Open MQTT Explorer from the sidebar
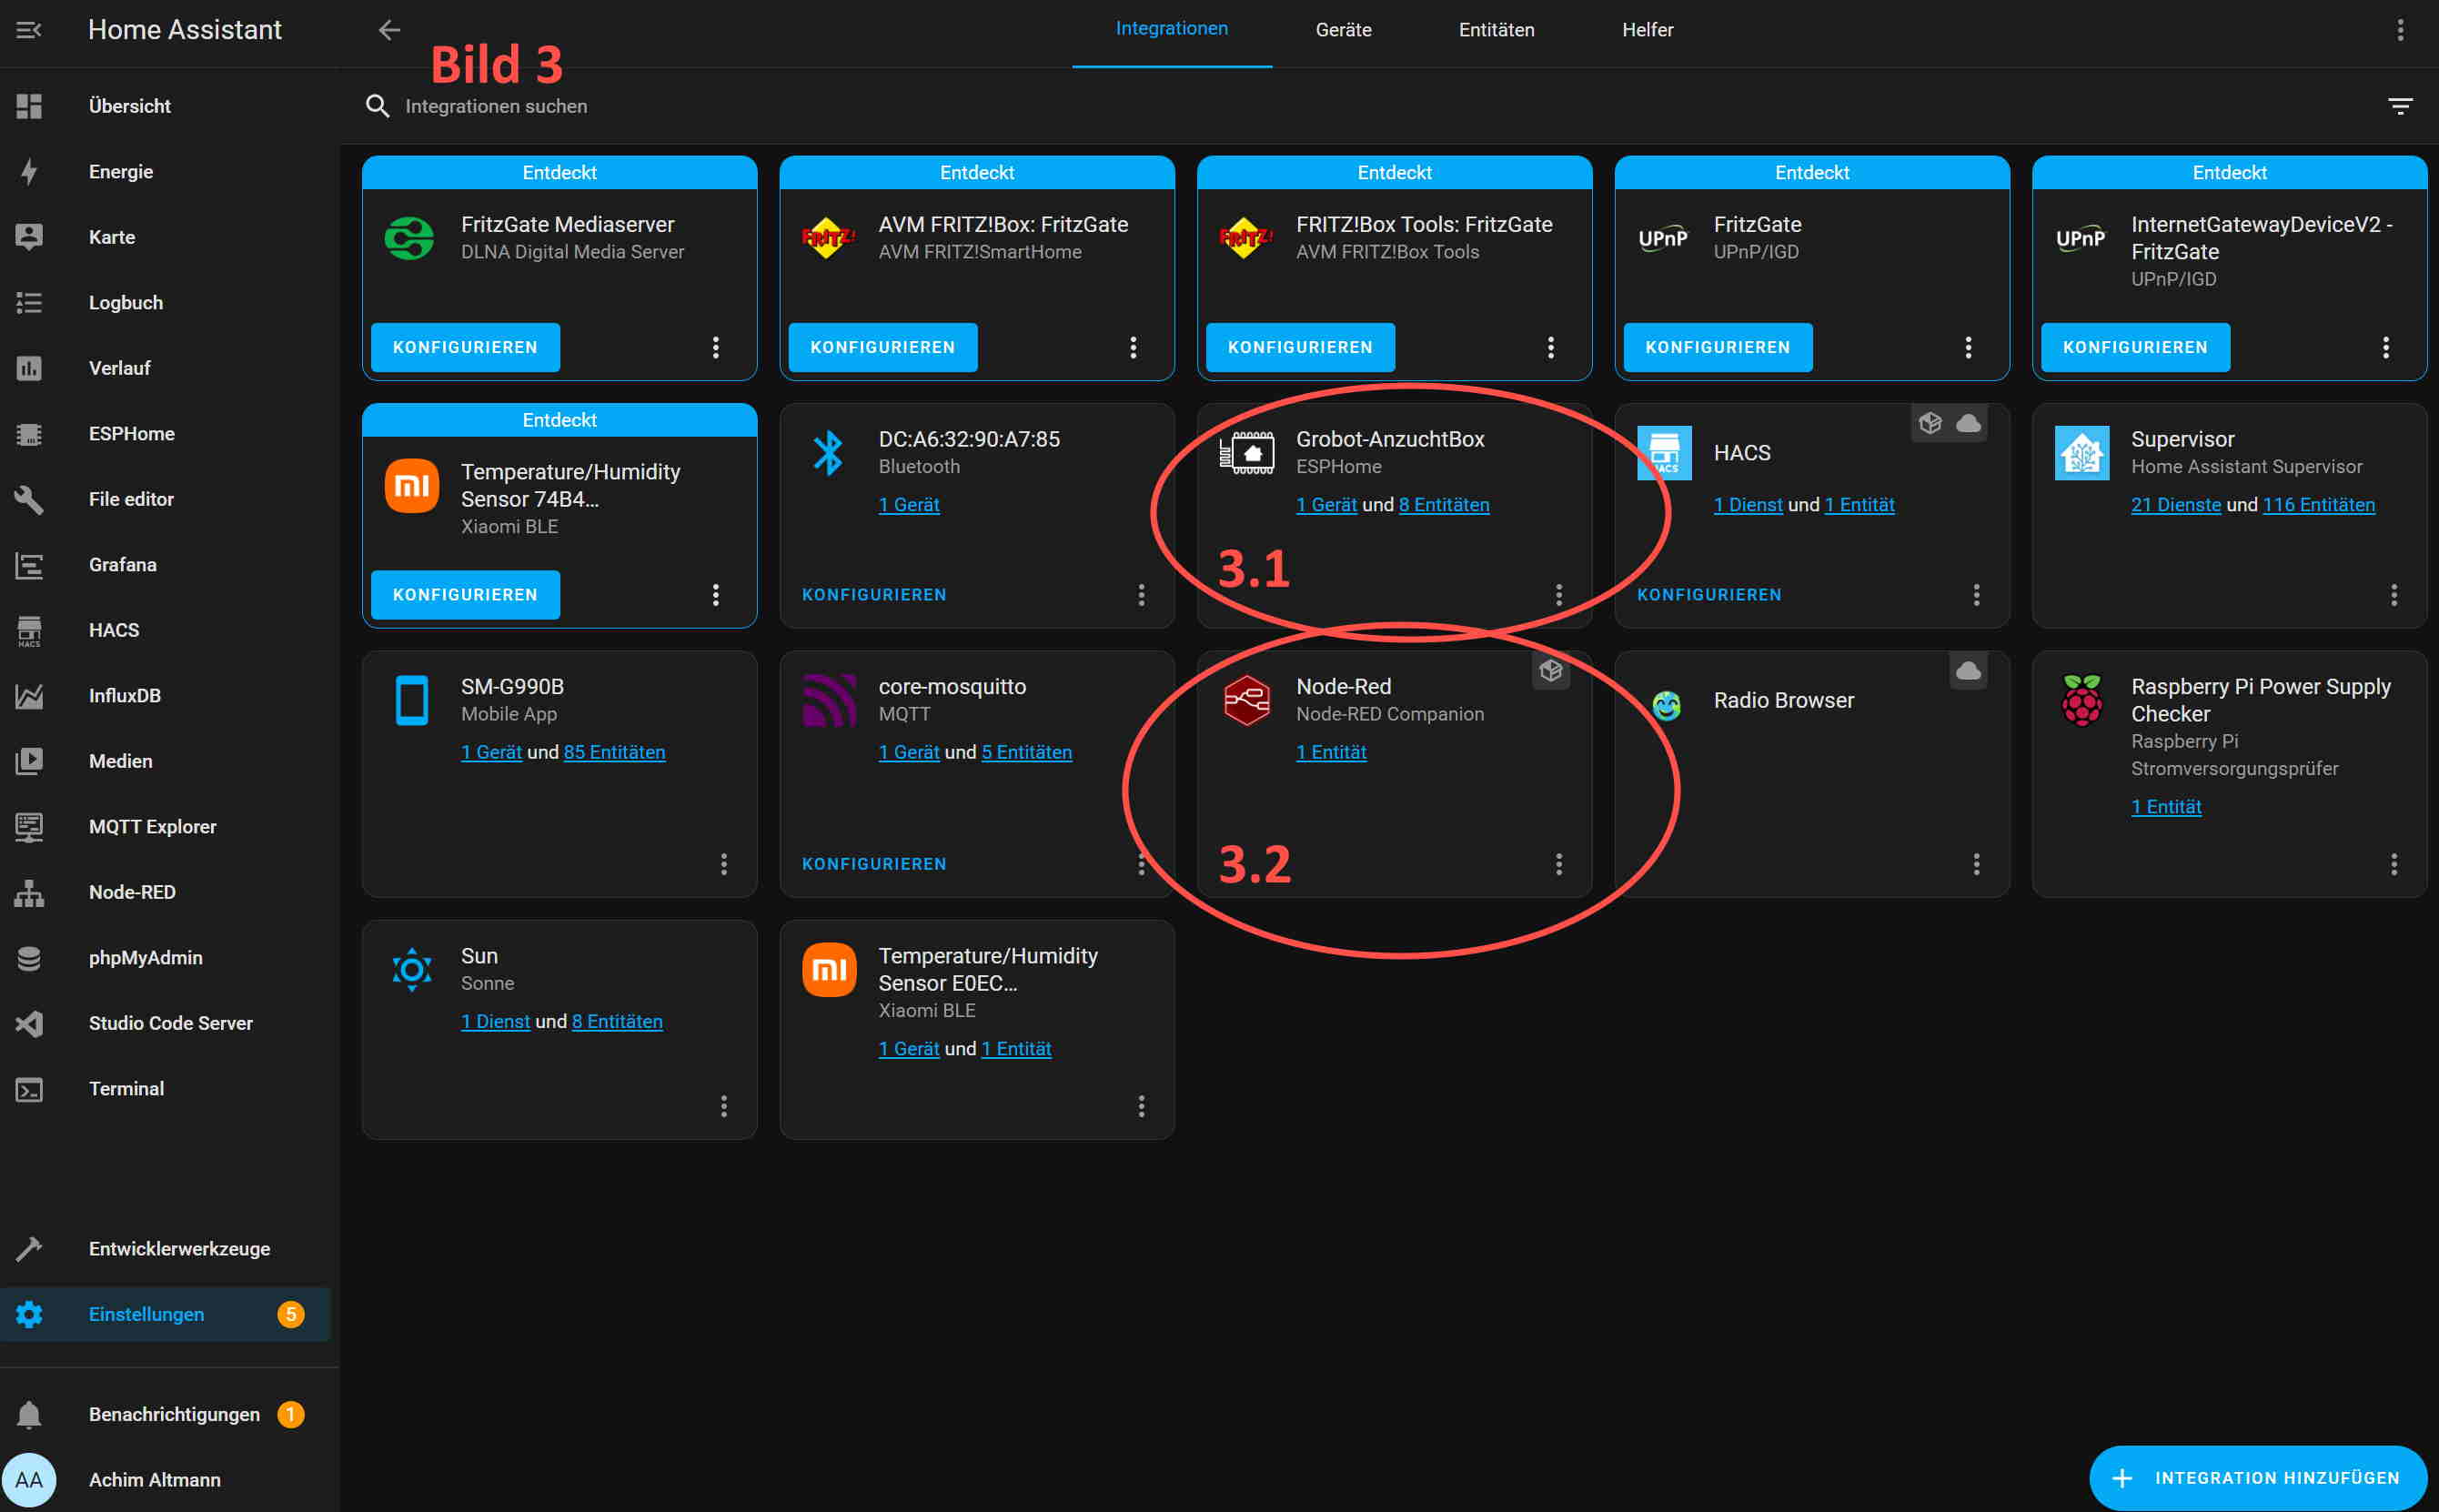2439x1512 pixels. 152,826
